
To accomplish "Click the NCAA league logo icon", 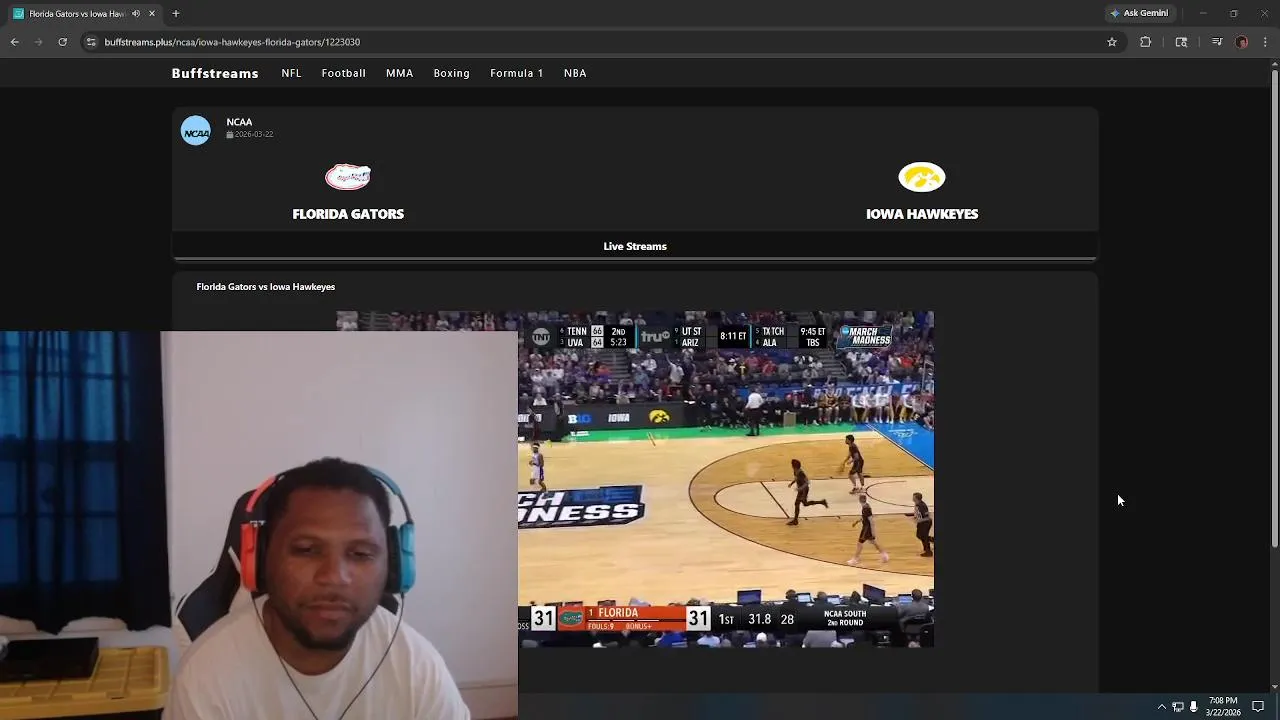I will (x=196, y=131).
